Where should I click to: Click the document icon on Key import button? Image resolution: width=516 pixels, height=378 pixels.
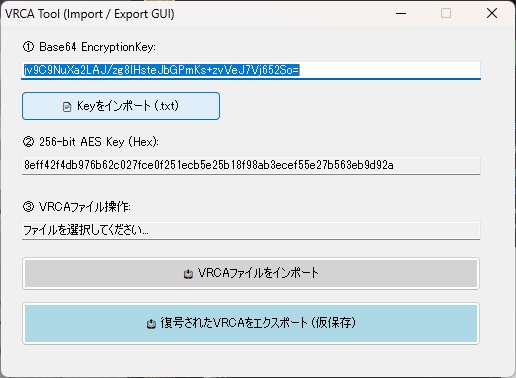point(67,107)
